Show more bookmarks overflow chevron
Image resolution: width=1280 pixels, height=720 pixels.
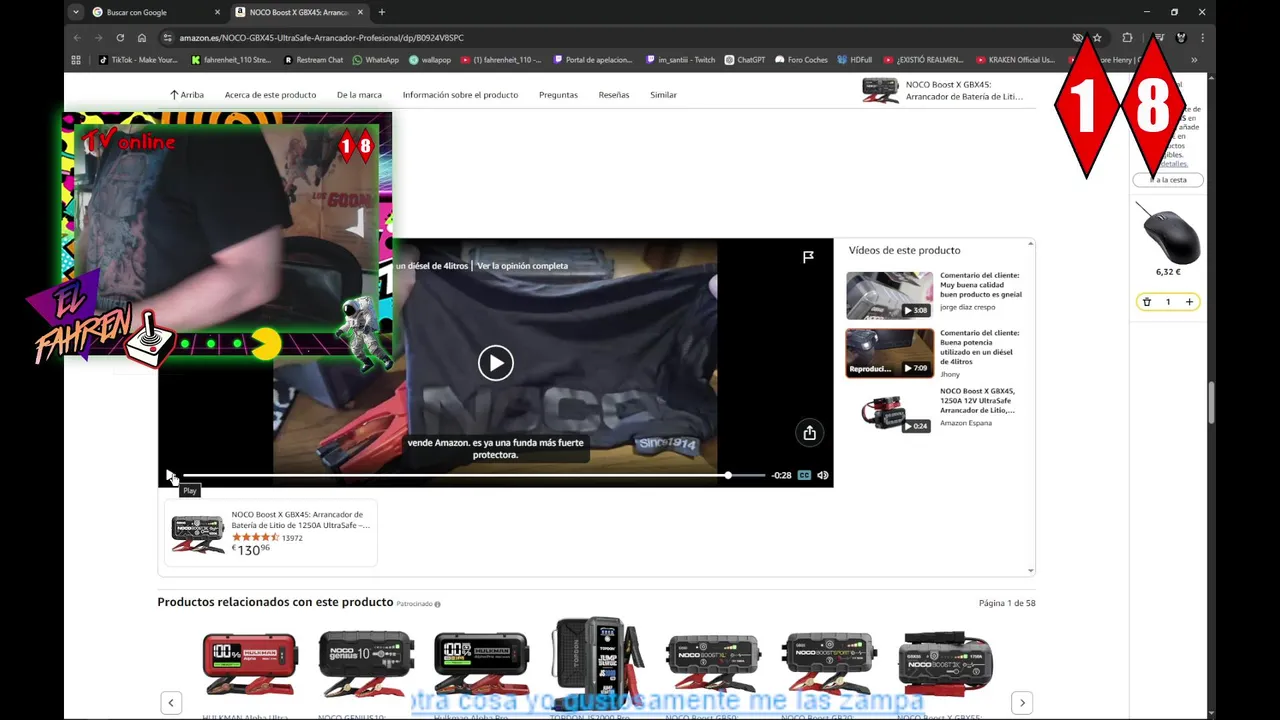(1194, 60)
